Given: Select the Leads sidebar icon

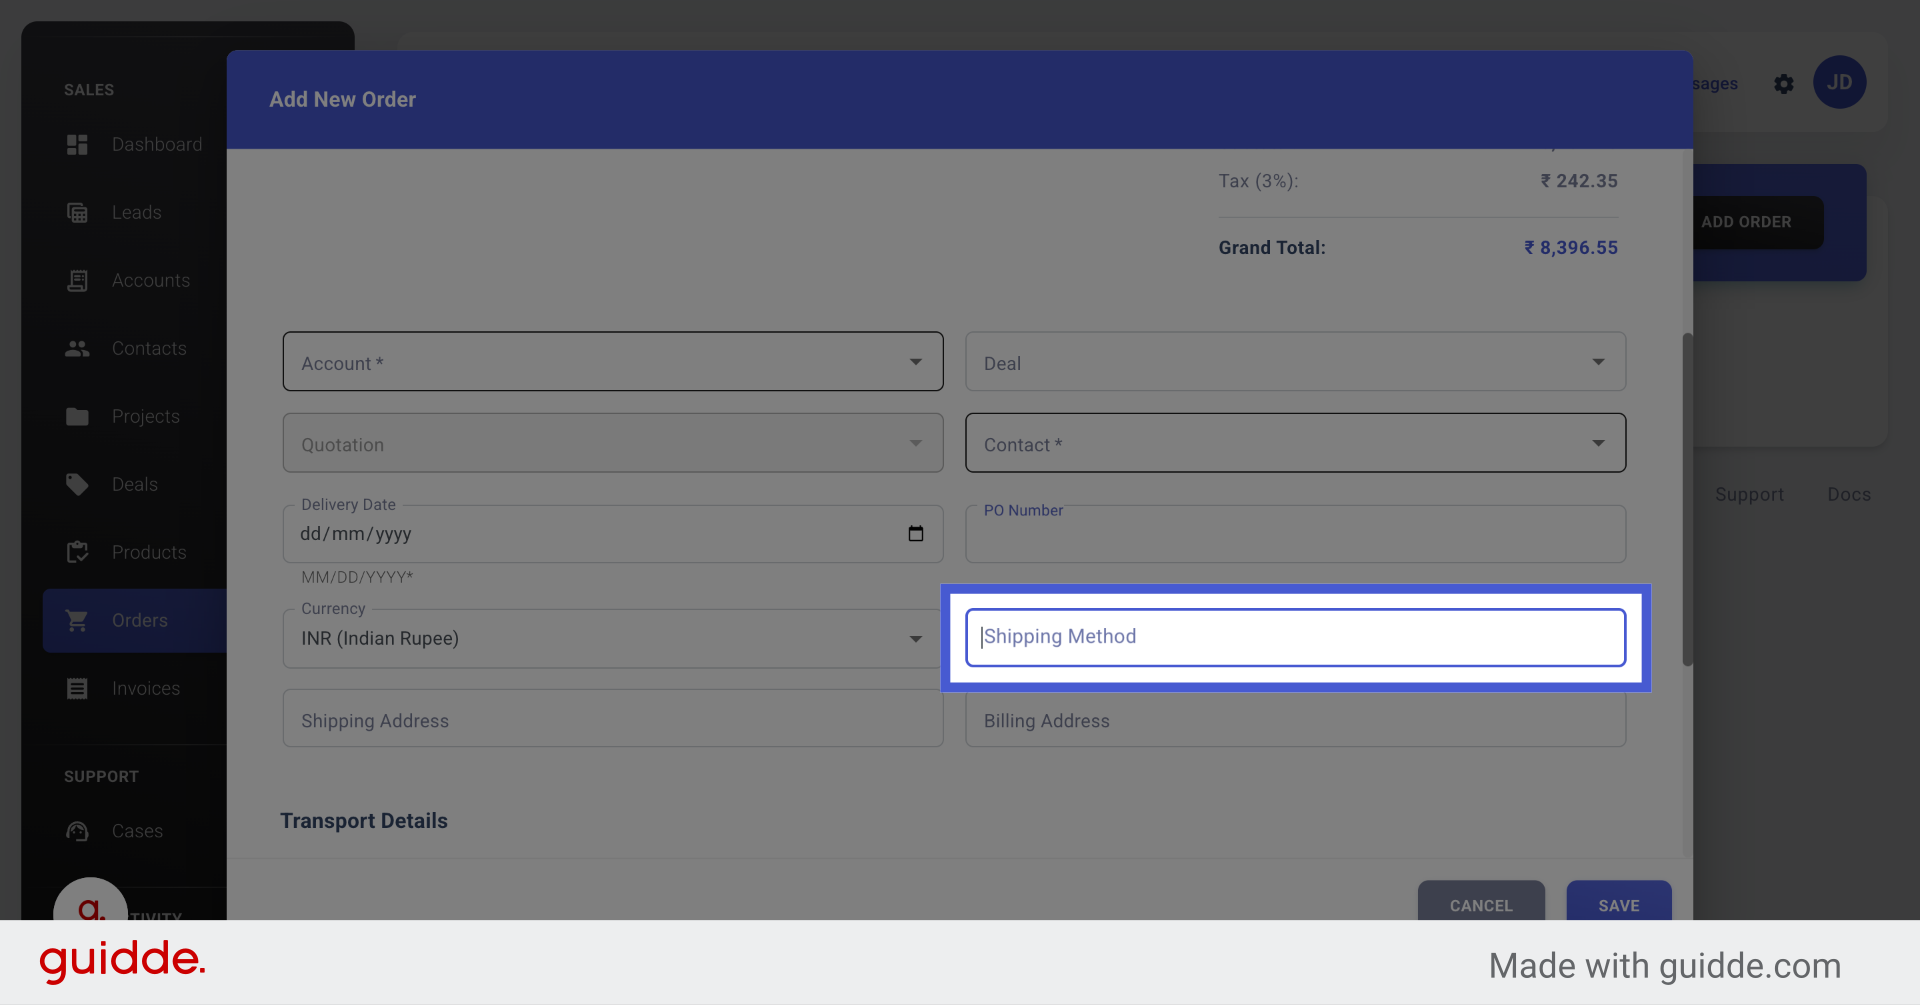Looking at the screenshot, I should click(77, 212).
